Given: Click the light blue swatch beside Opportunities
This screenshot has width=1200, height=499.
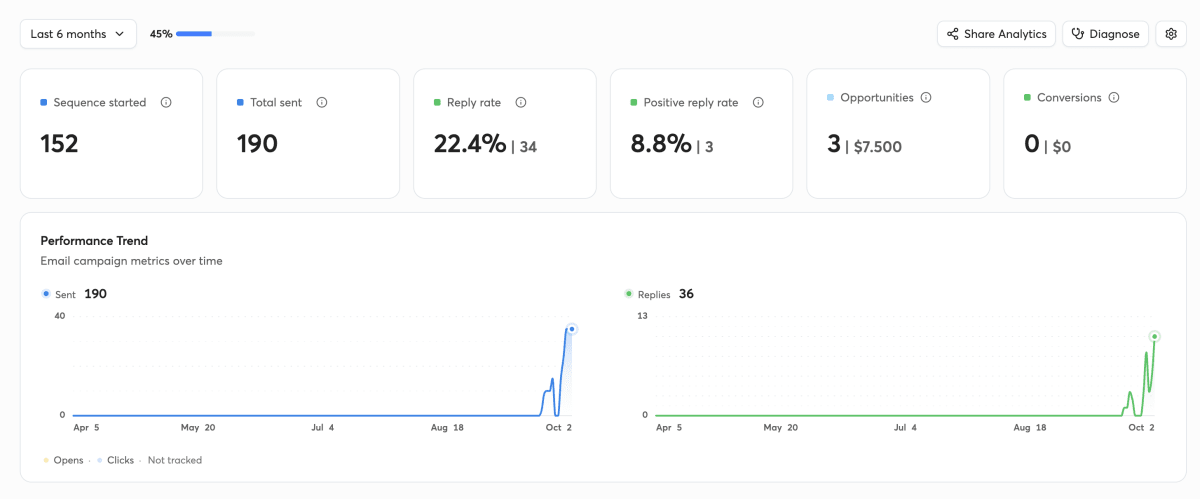Looking at the screenshot, I should (x=831, y=98).
